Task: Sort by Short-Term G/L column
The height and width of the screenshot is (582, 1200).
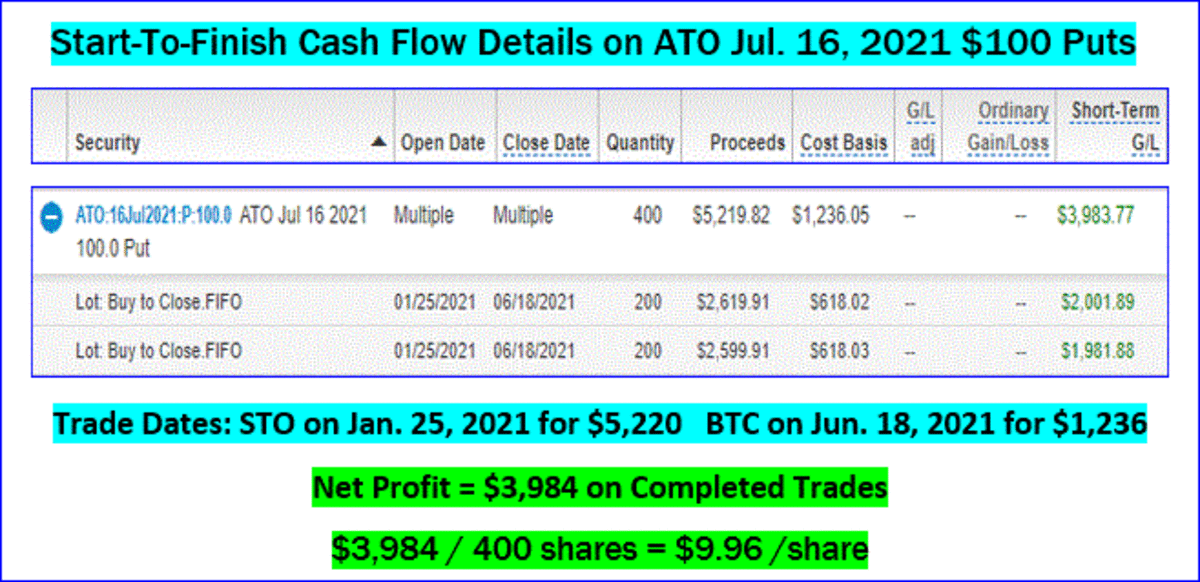Action: pos(1115,126)
